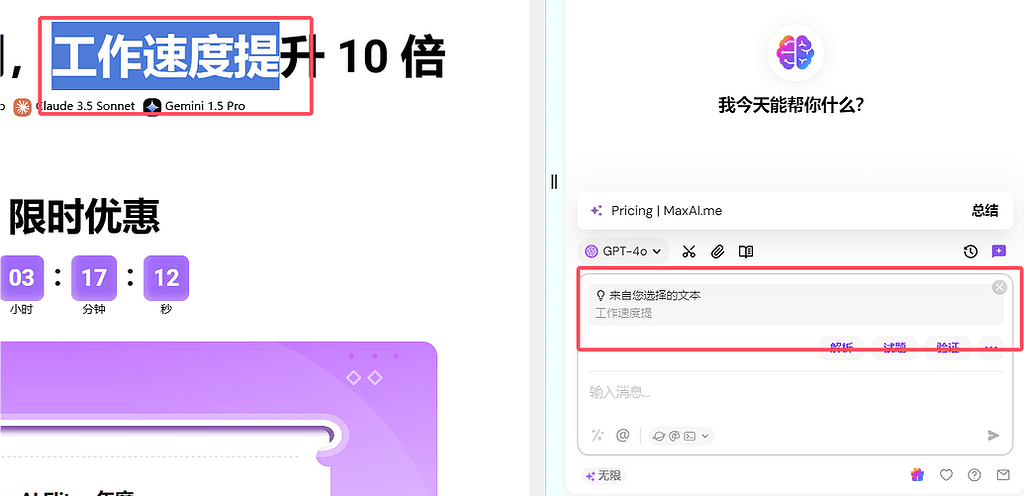Show more suggestion chips via ellipsis
Image resolution: width=1024 pixels, height=496 pixels.
click(991, 347)
